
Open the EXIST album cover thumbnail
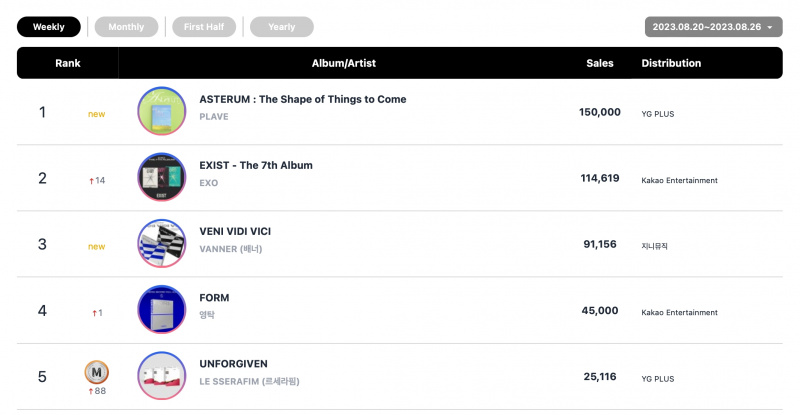(162, 177)
